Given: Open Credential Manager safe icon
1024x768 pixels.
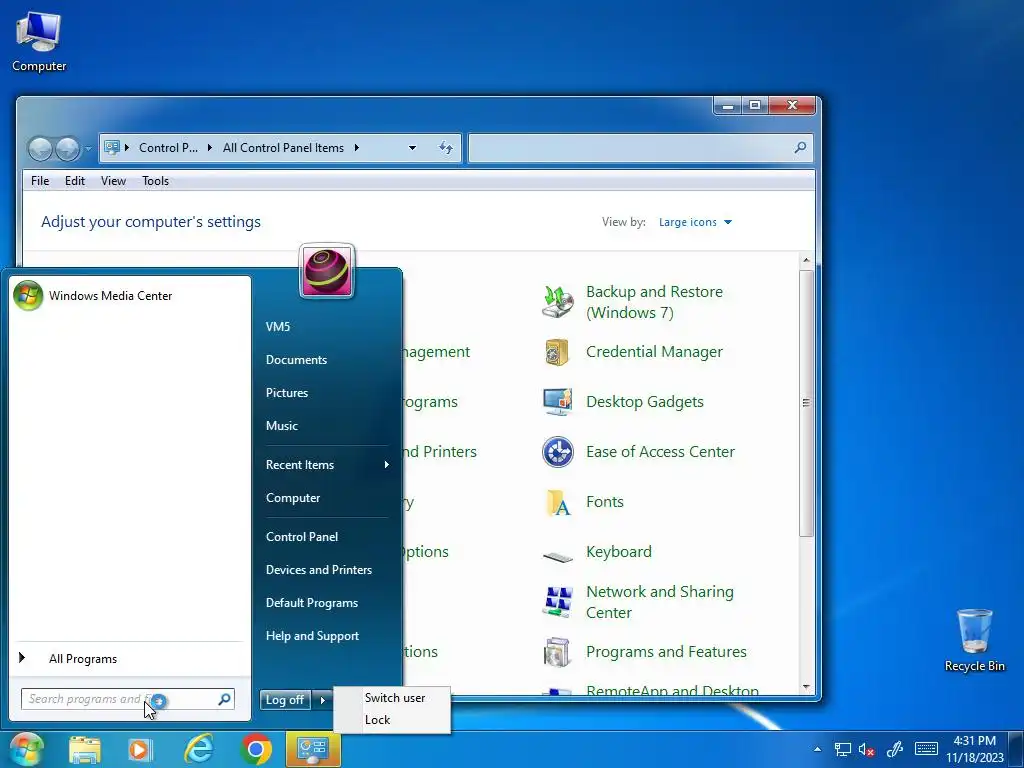Looking at the screenshot, I should click(557, 352).
